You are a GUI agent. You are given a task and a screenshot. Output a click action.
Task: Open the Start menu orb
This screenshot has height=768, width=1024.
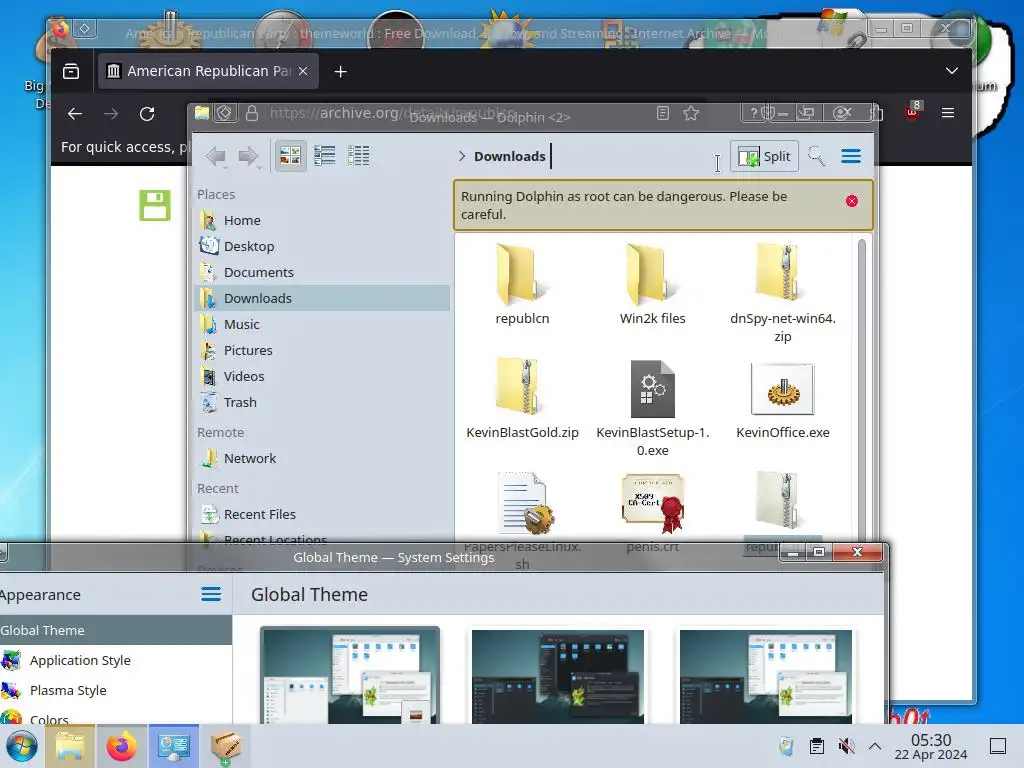[21, 746]
